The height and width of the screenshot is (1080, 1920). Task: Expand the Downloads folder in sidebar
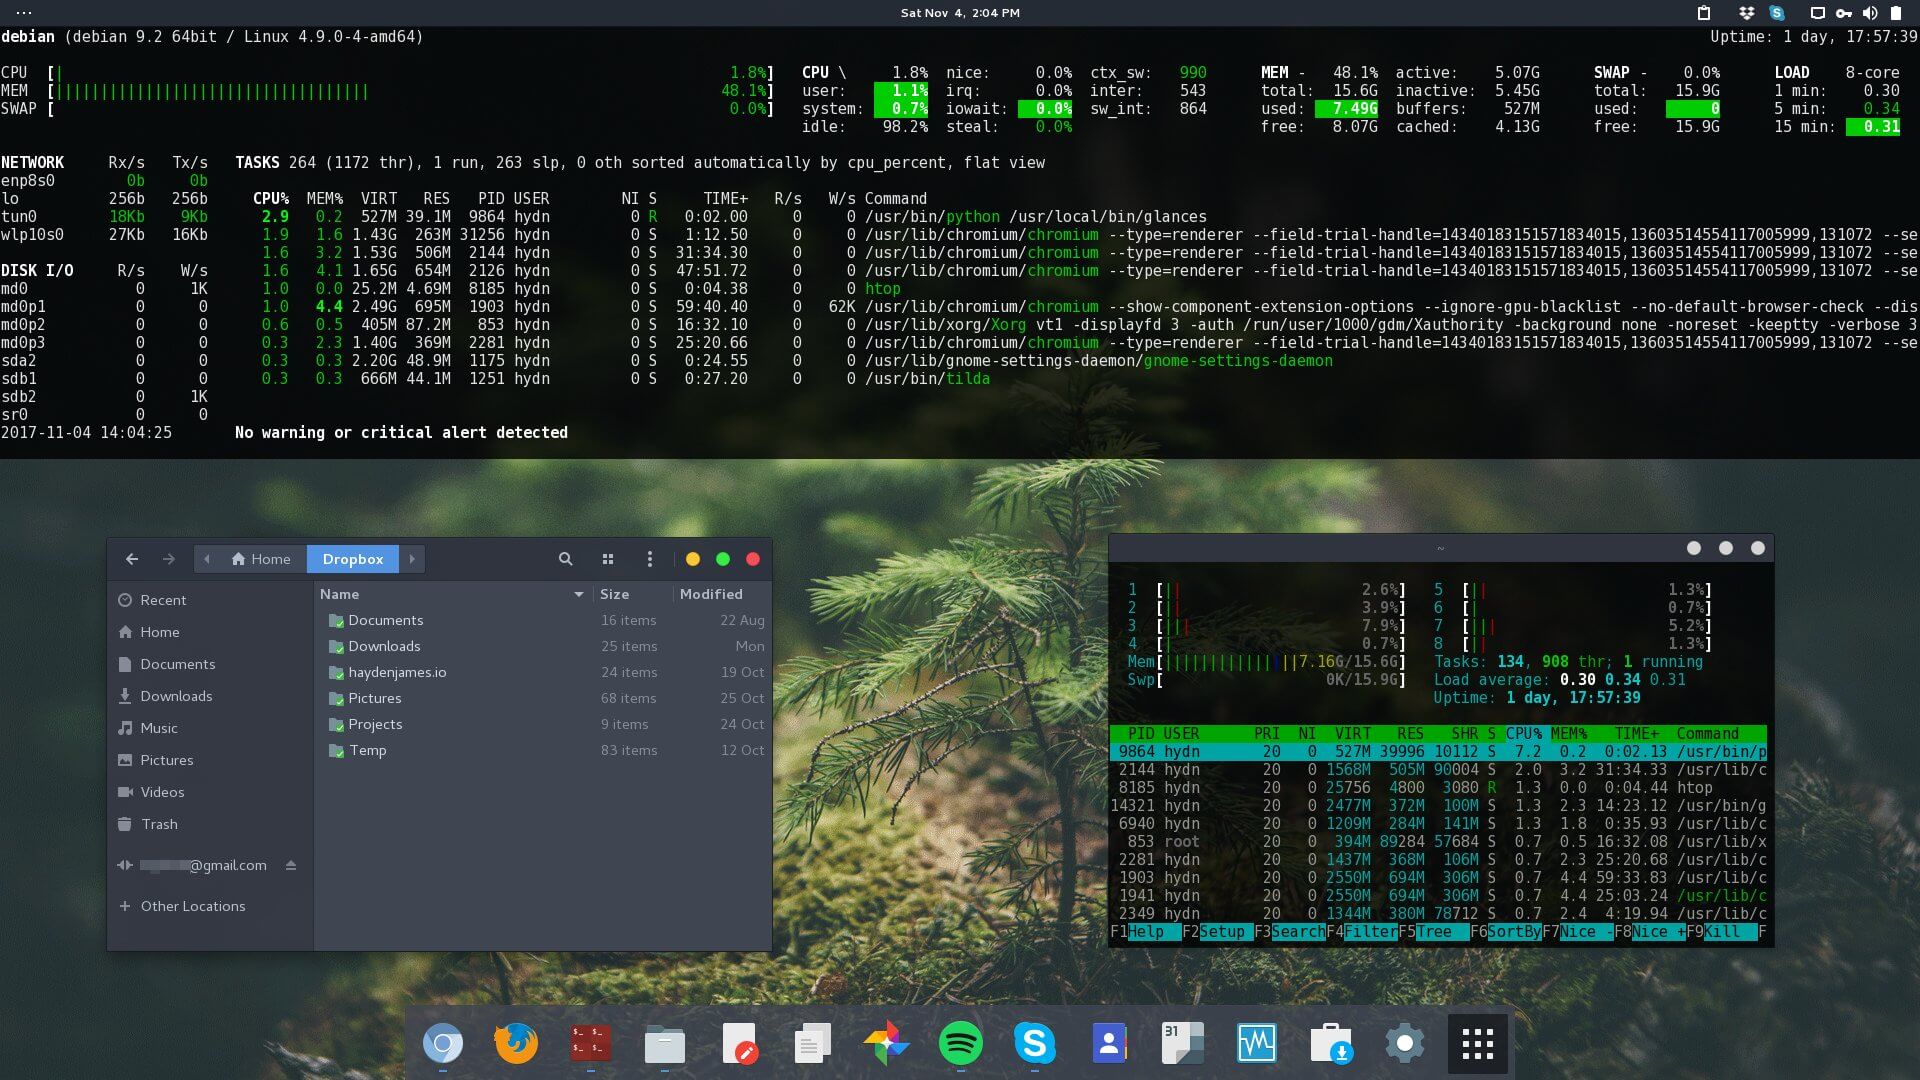(177, 695)
